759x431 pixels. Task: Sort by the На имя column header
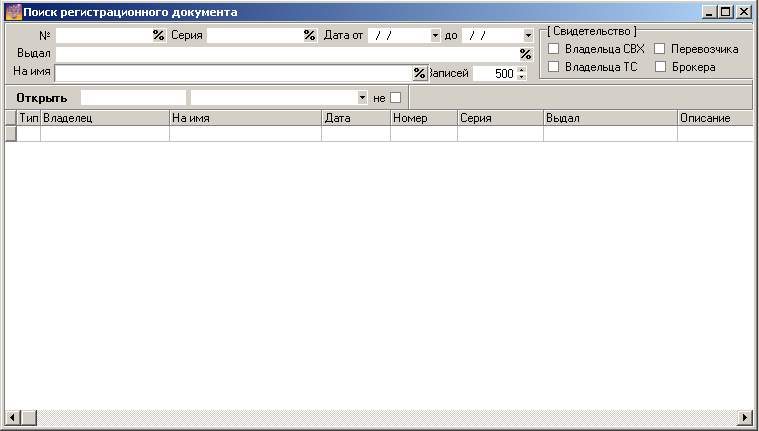(x=245, y=118)
